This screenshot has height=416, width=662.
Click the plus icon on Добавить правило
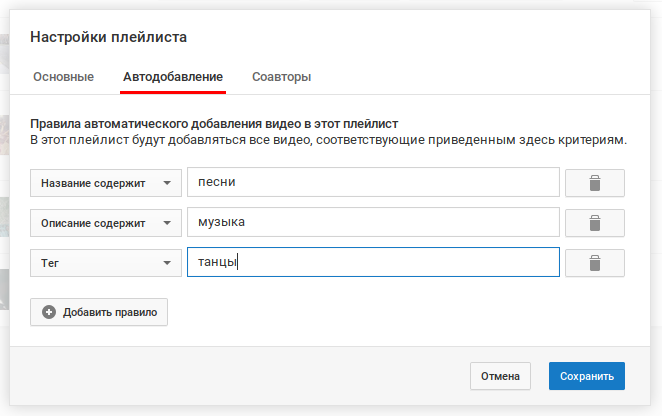pos(49,312)
